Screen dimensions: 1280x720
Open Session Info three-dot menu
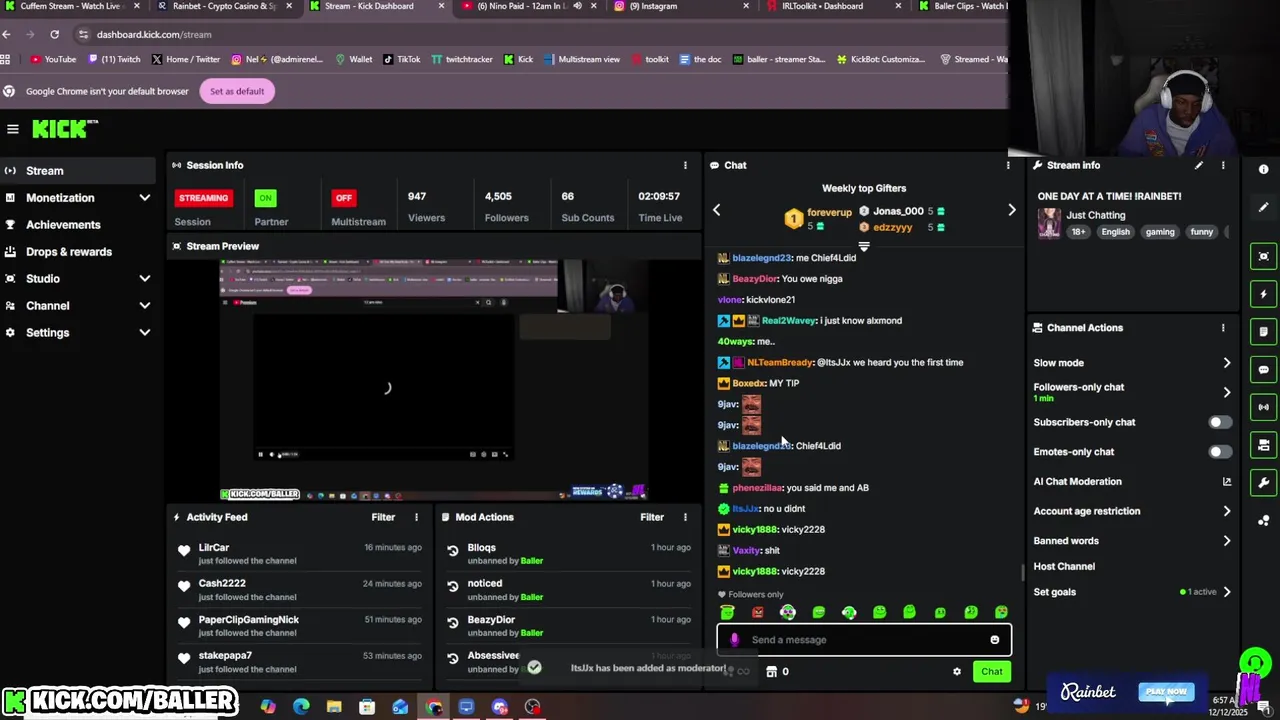pos(685,165)
